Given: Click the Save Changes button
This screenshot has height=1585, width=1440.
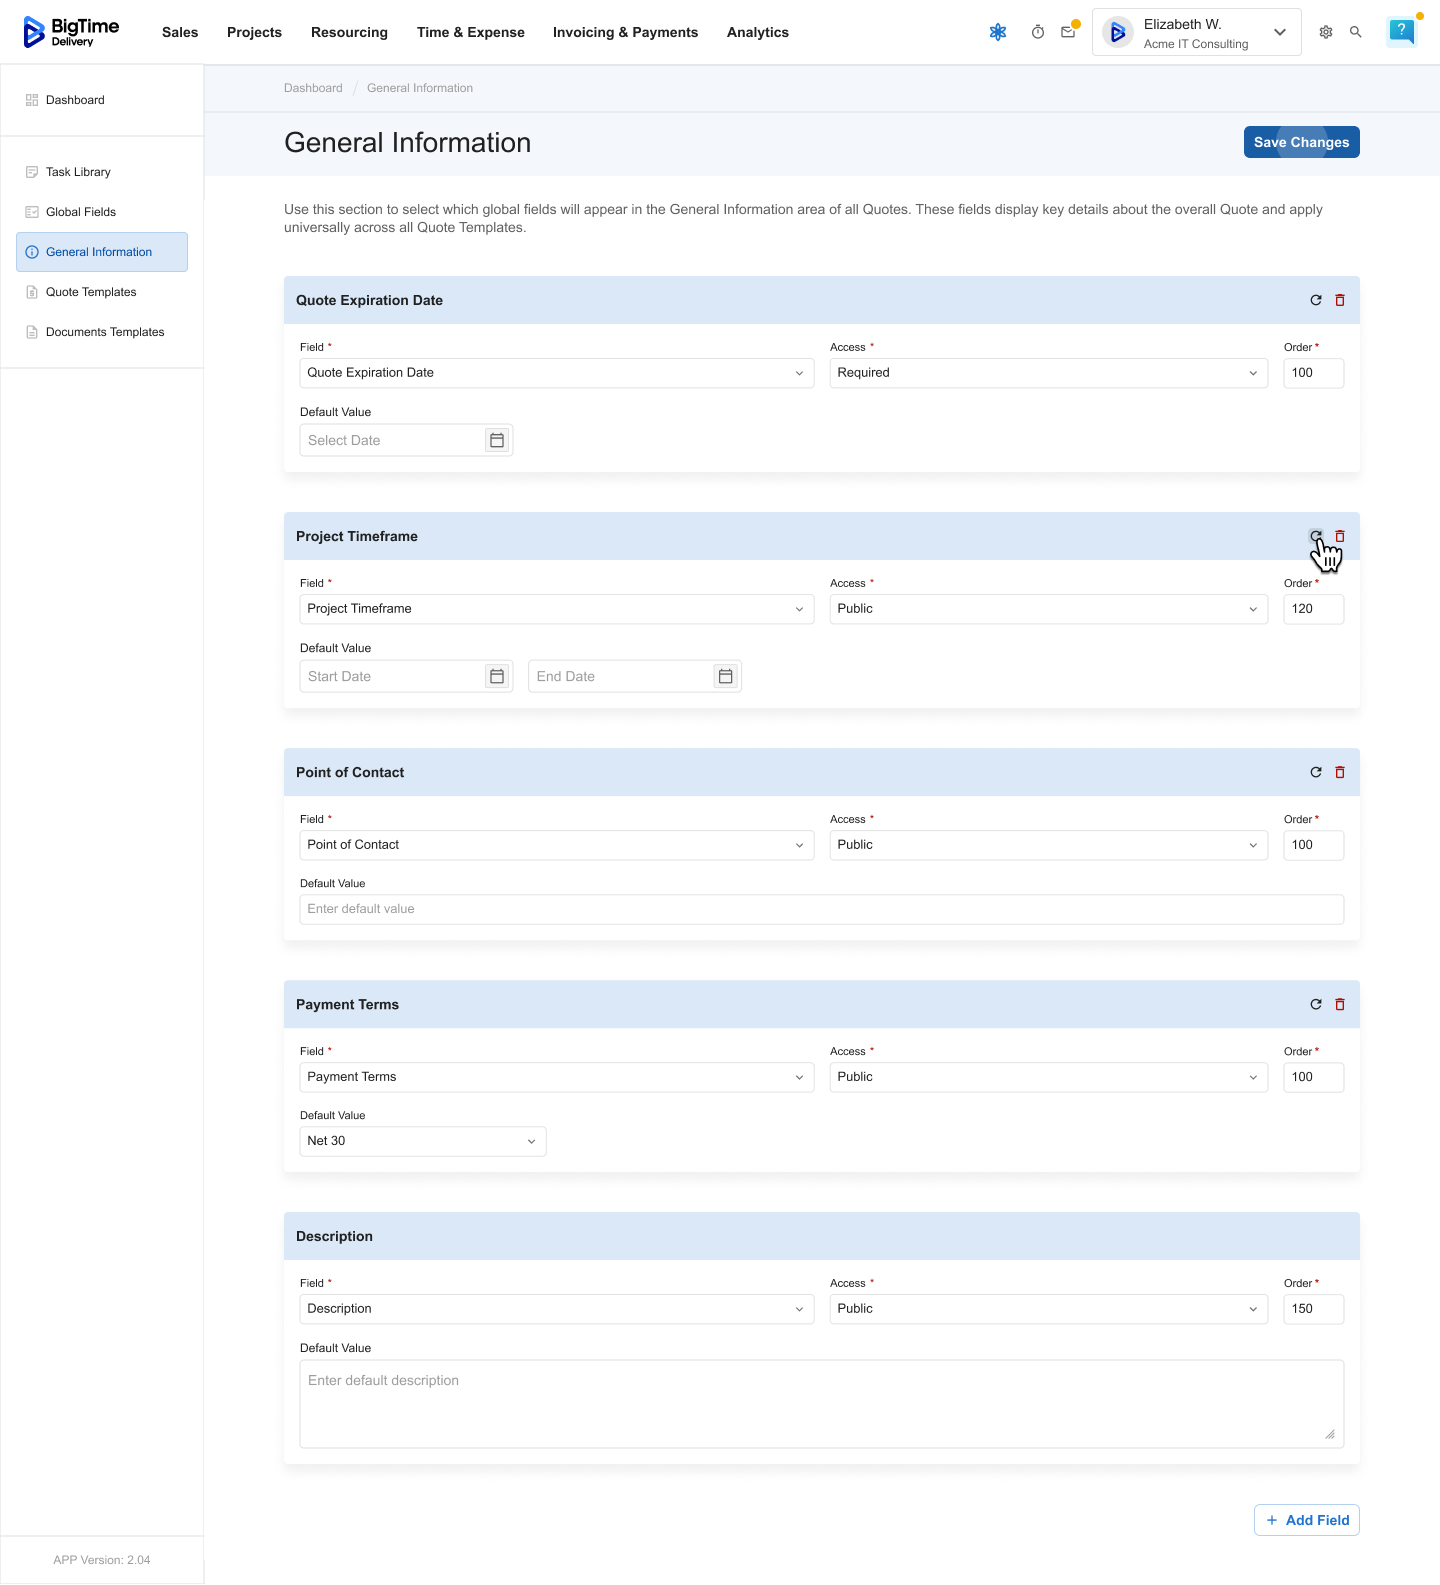Looking at the screenshot, I should [1301, 142].
